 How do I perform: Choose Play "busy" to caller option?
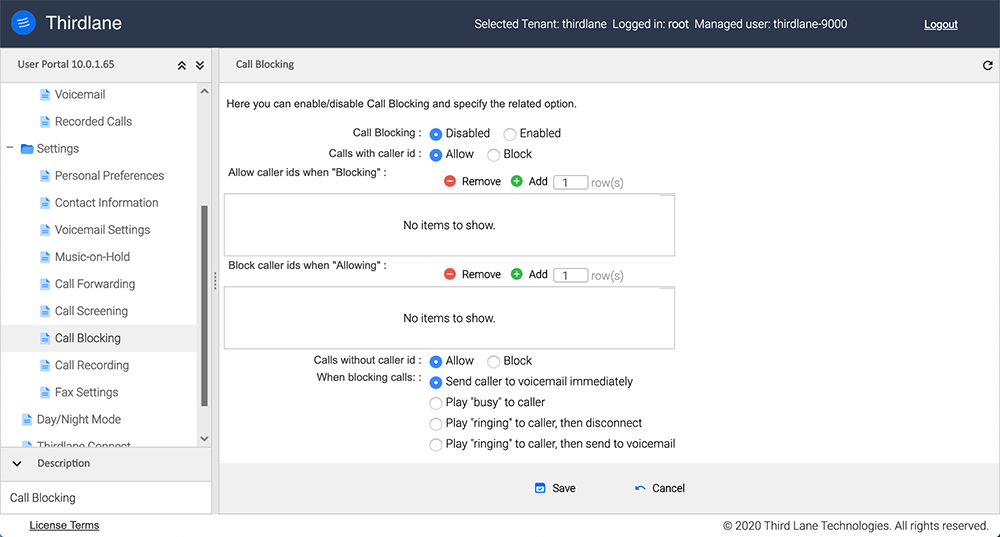pyautogui.click(x=435, y=403)
